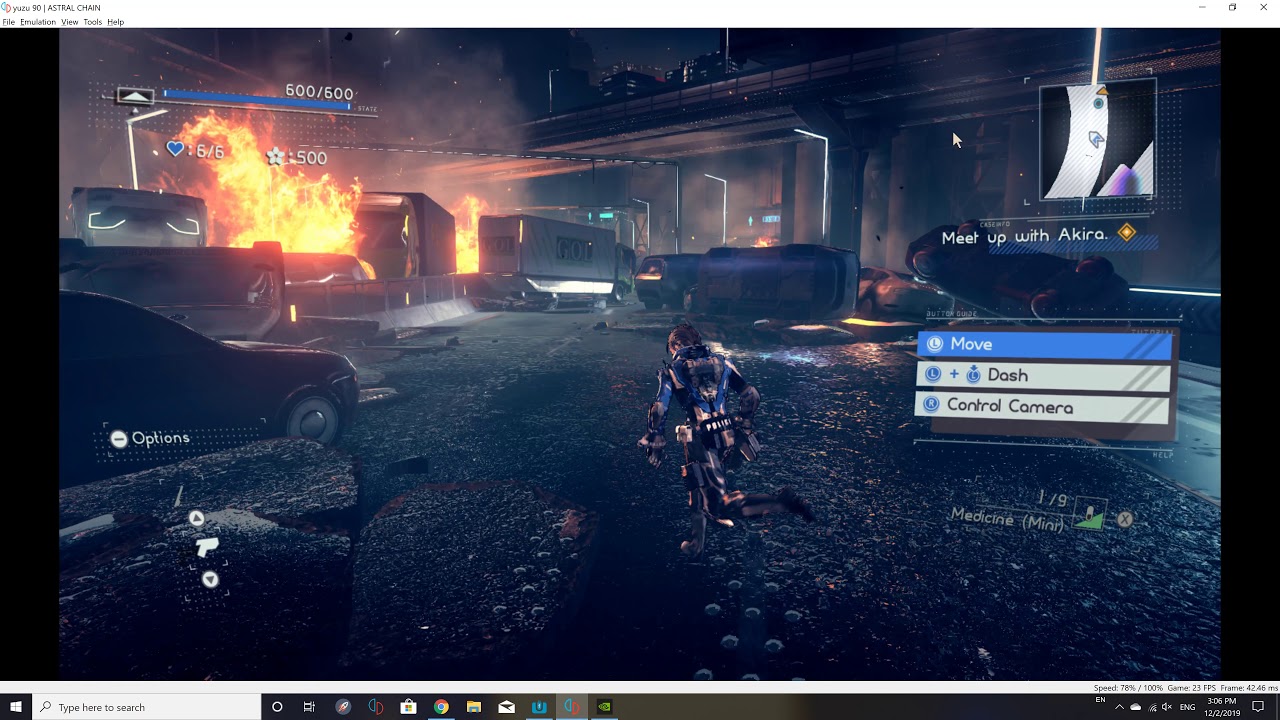This screenshot has height=720, width=1280.
Task: Click the 6/6 lives counter text
Action: [210, 151]
